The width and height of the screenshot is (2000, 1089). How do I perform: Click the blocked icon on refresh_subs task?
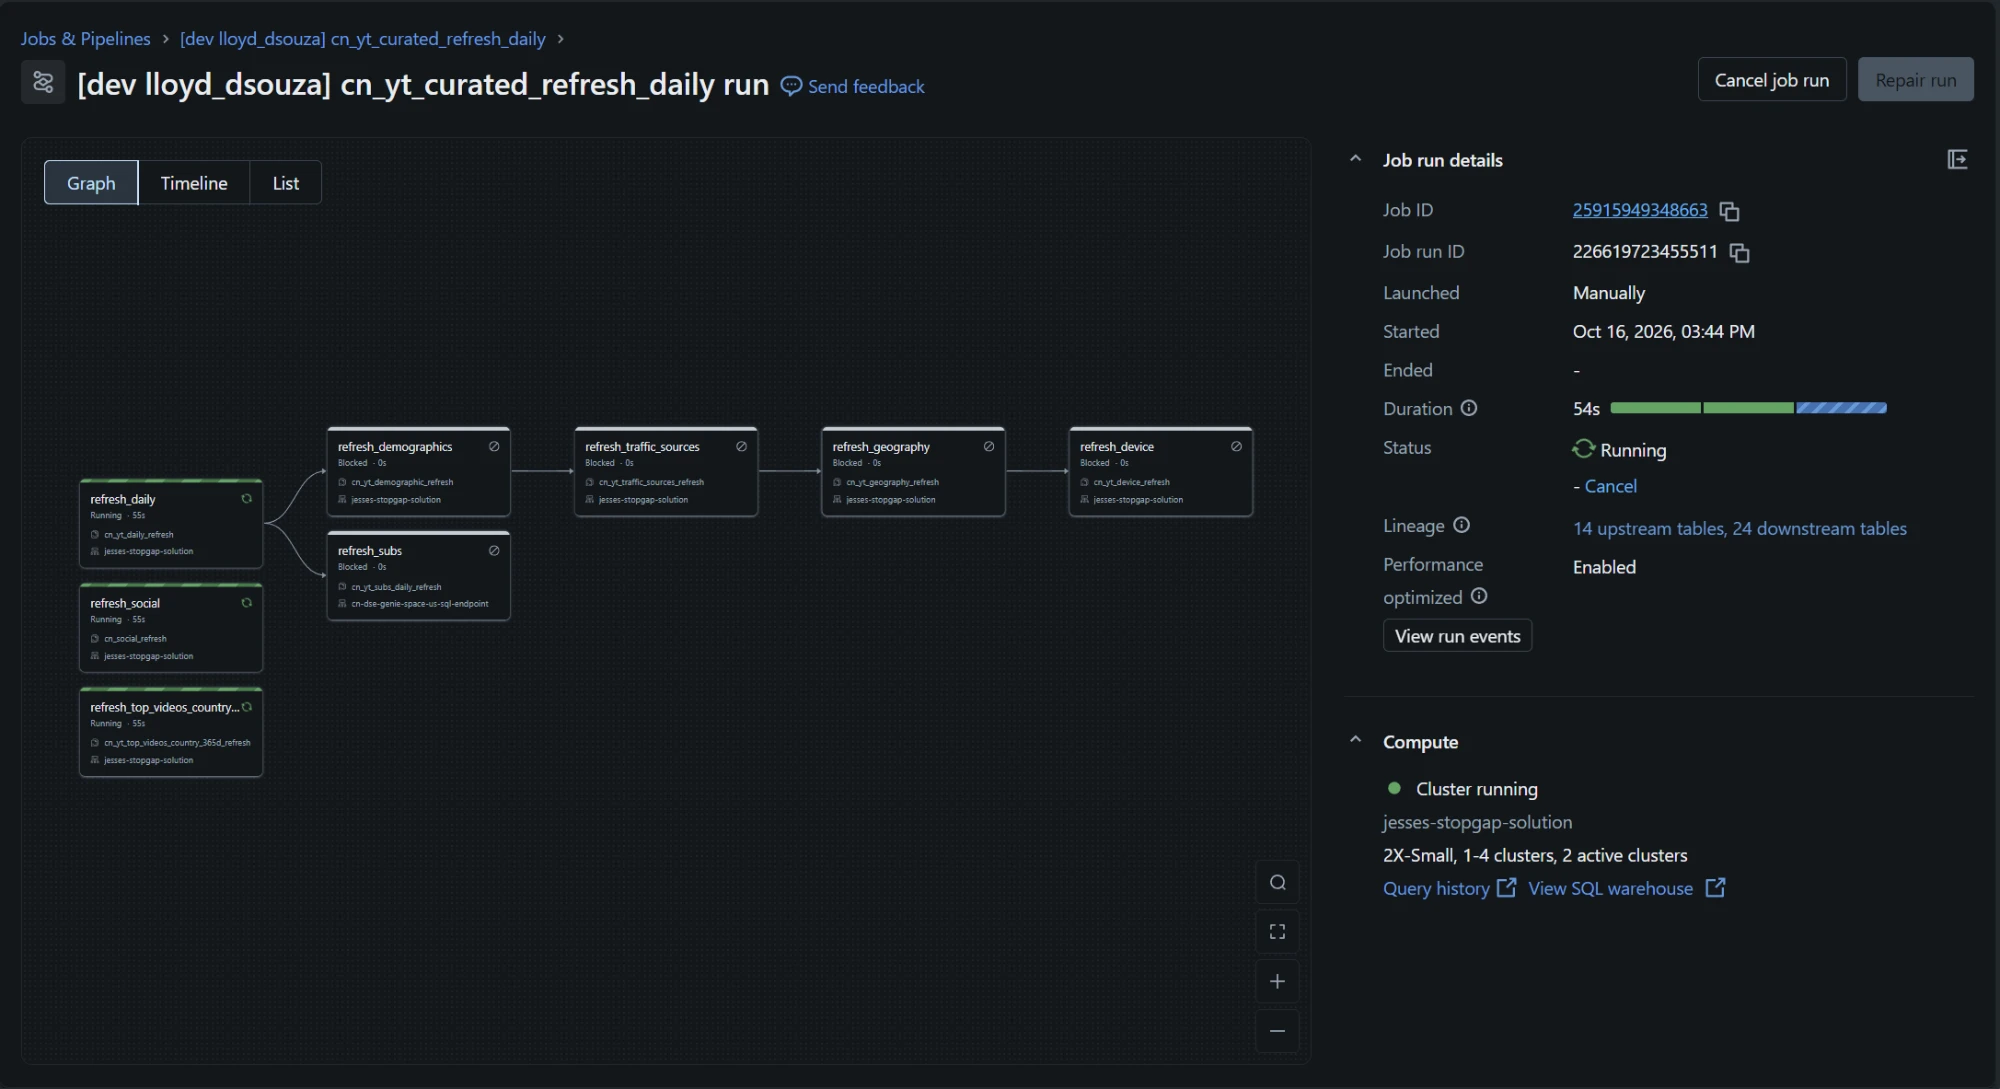[494, 551]
